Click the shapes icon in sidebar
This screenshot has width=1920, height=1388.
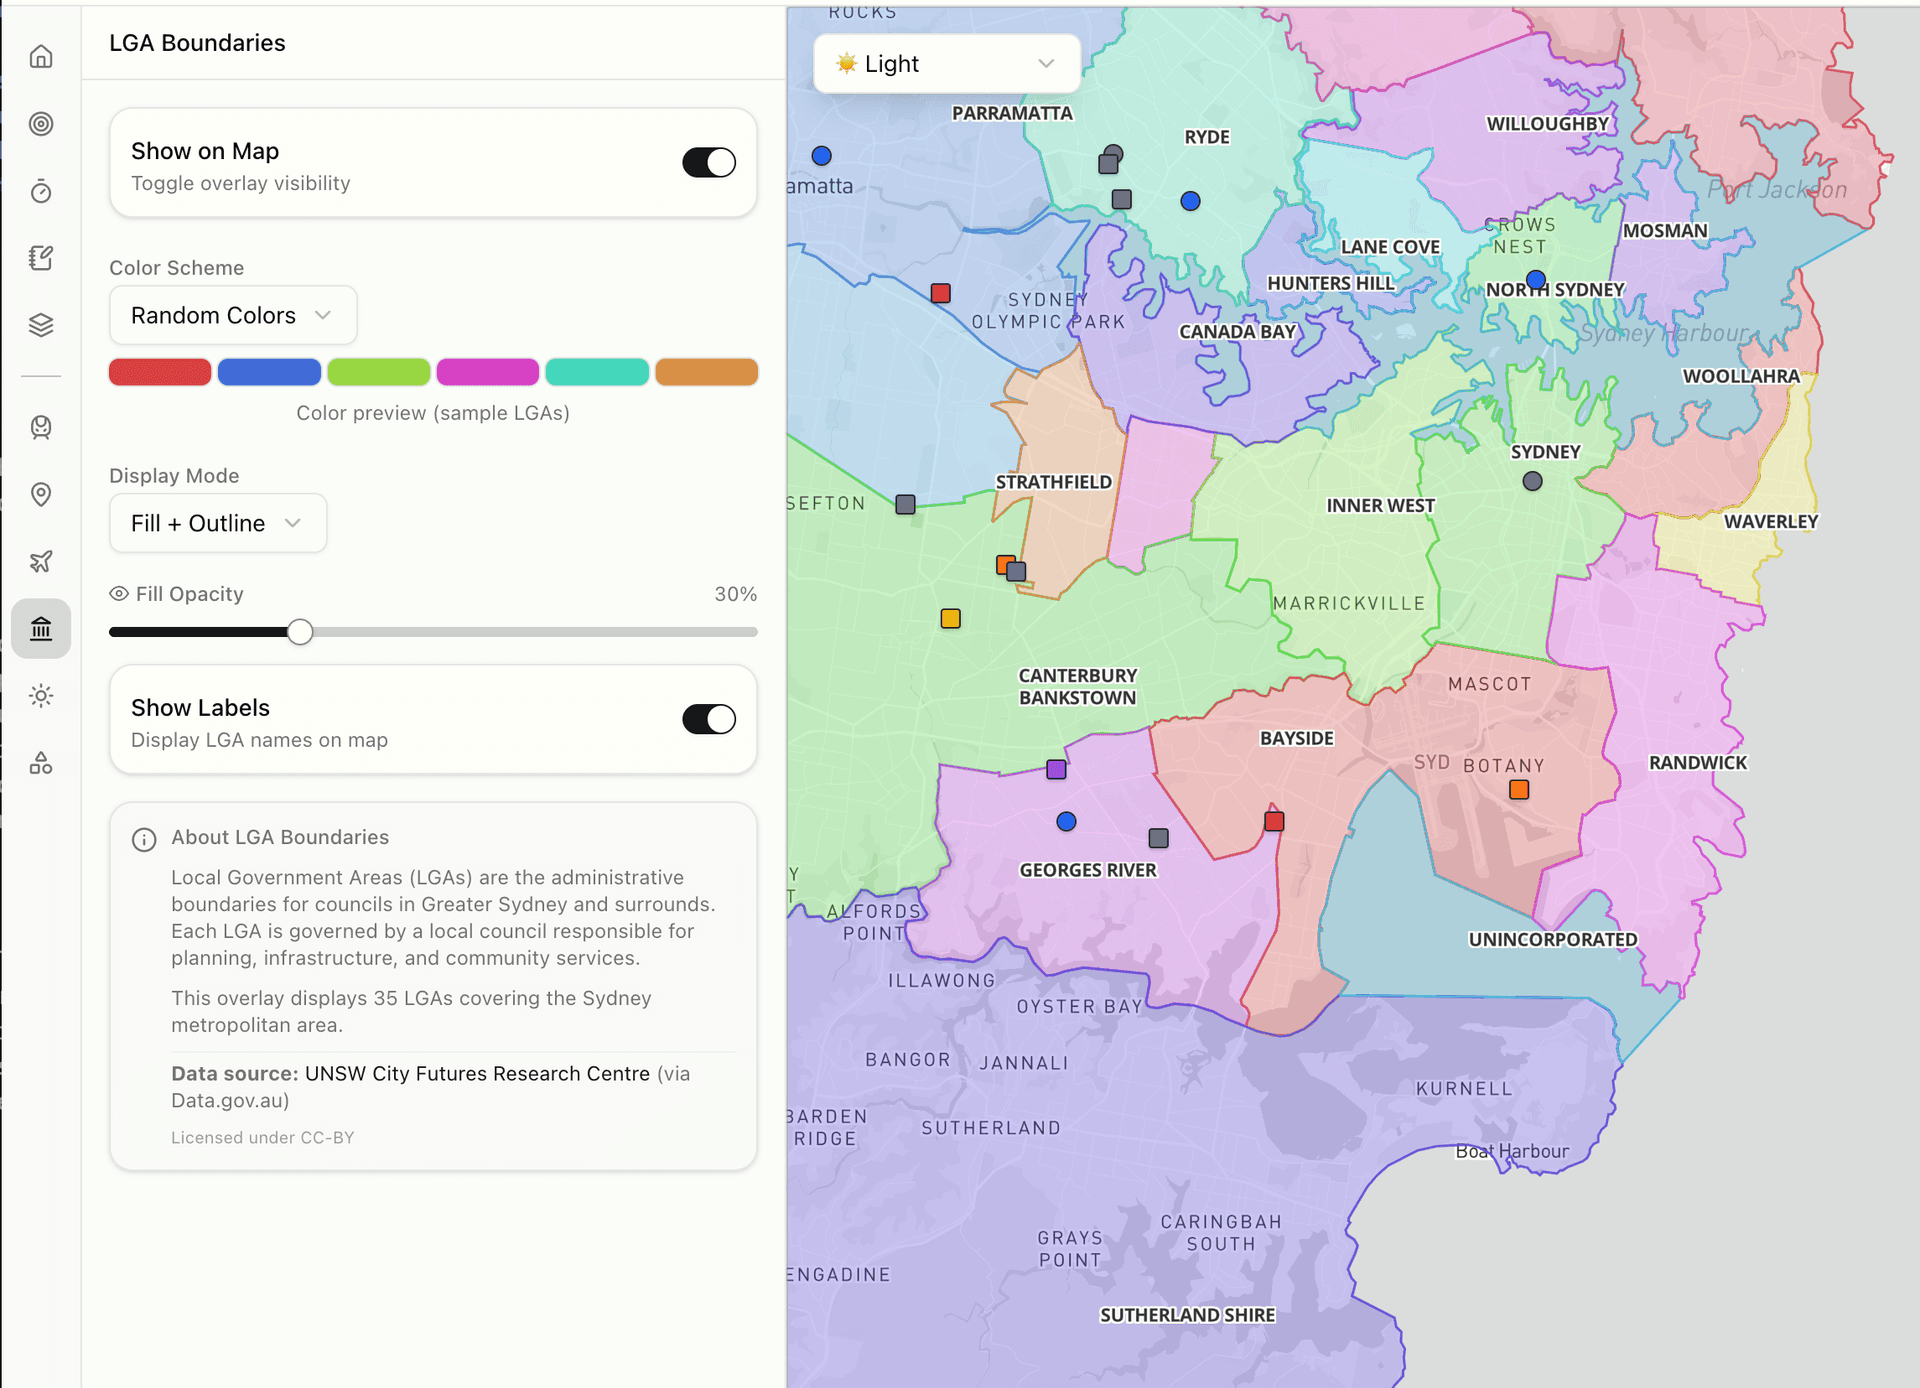tap(41, 763)
